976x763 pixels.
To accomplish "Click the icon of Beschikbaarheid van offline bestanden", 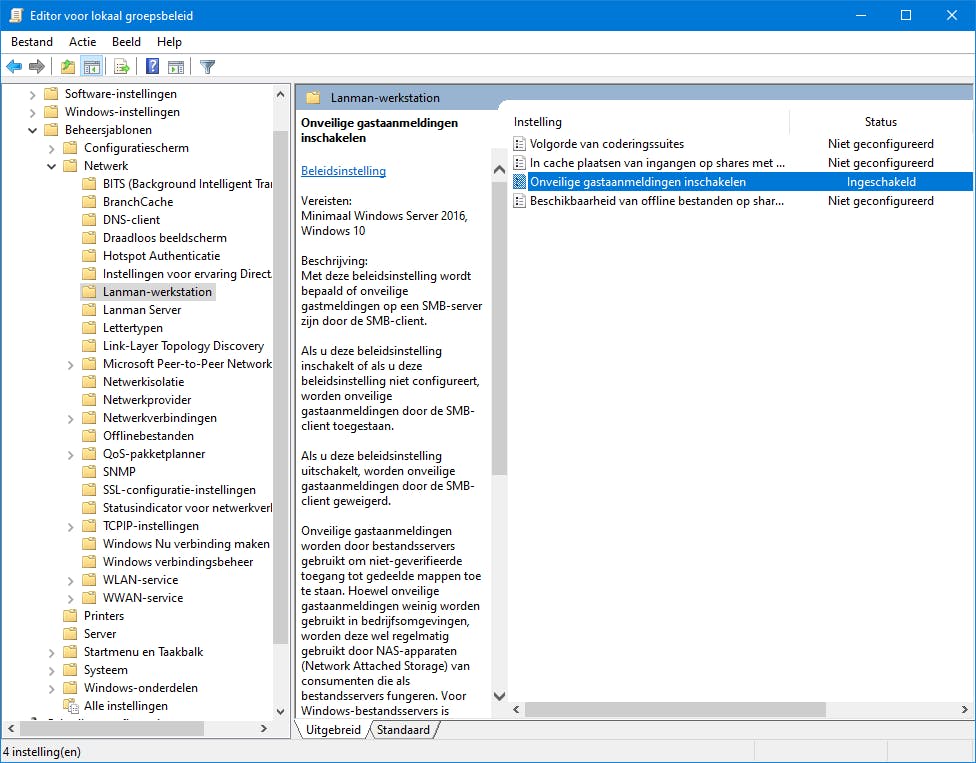I will (x=519, y=201).
